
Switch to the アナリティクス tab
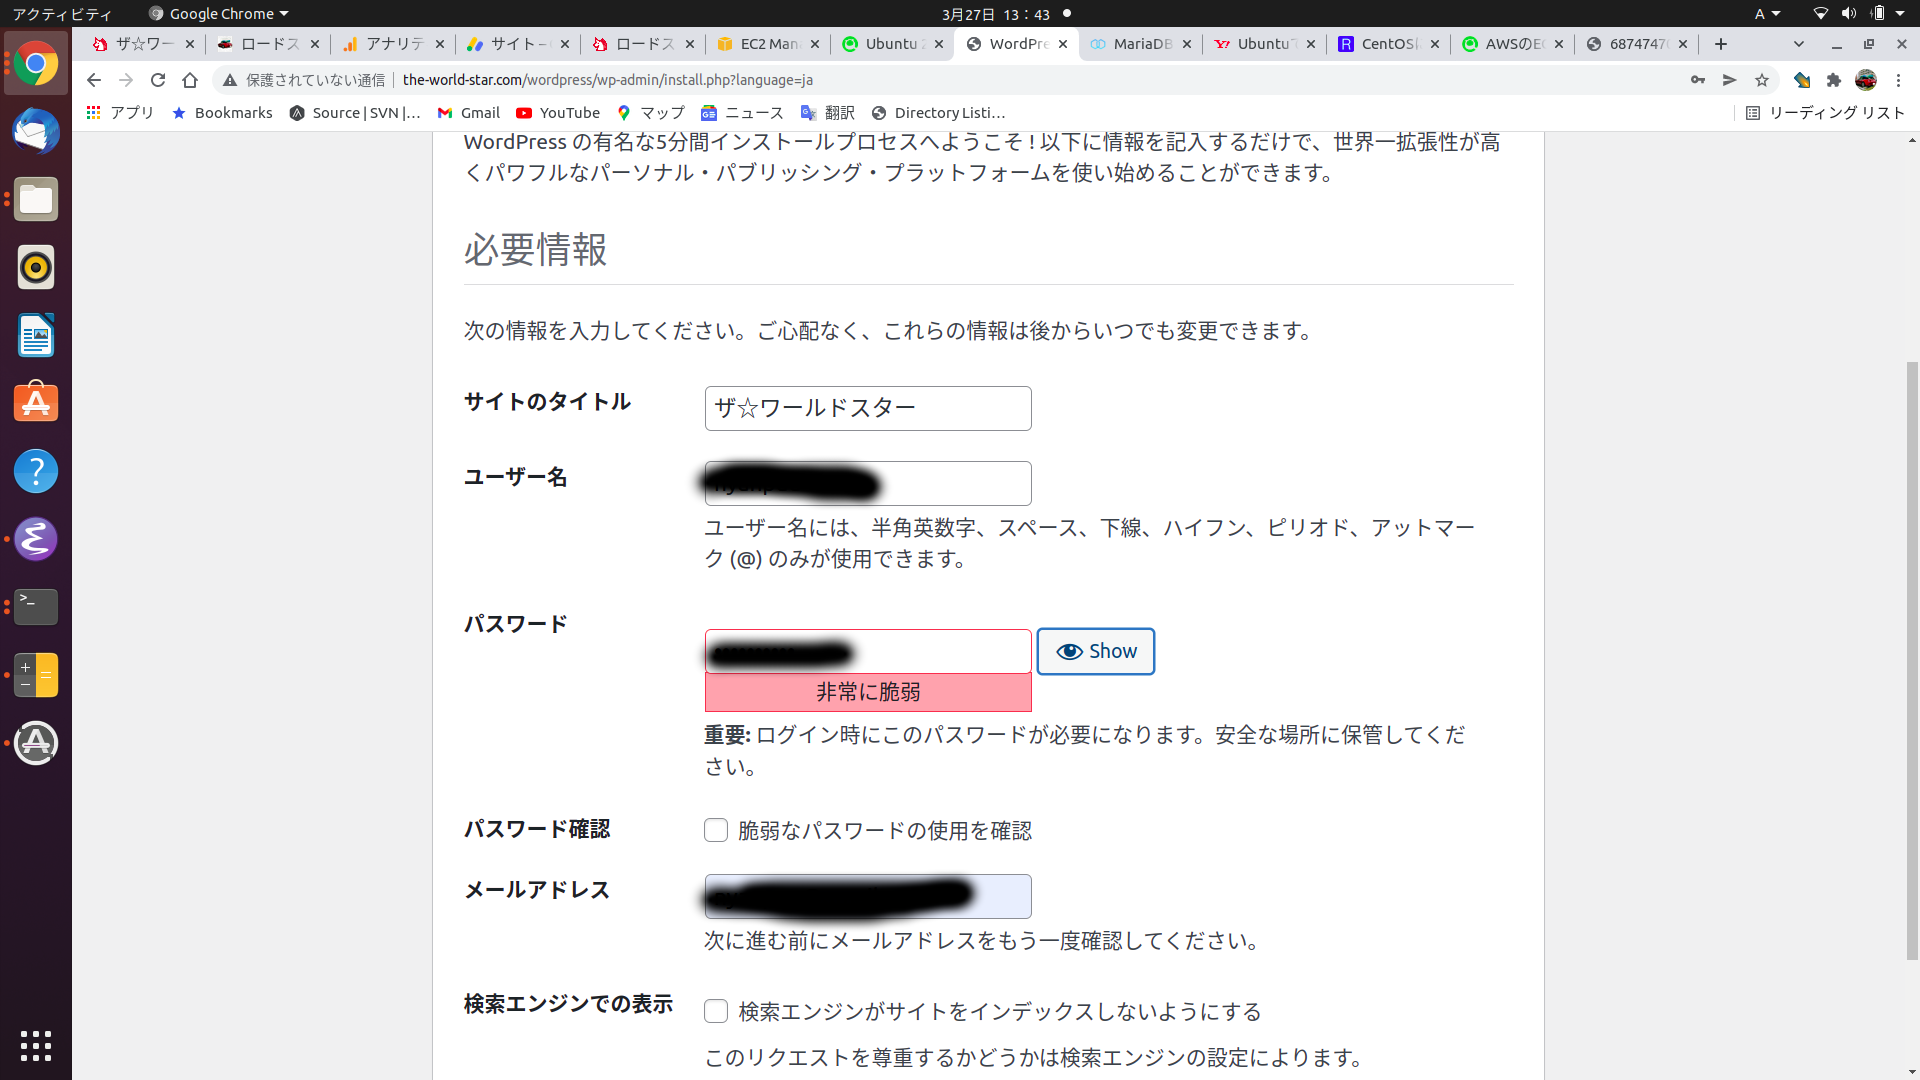(x=394, y=44)
